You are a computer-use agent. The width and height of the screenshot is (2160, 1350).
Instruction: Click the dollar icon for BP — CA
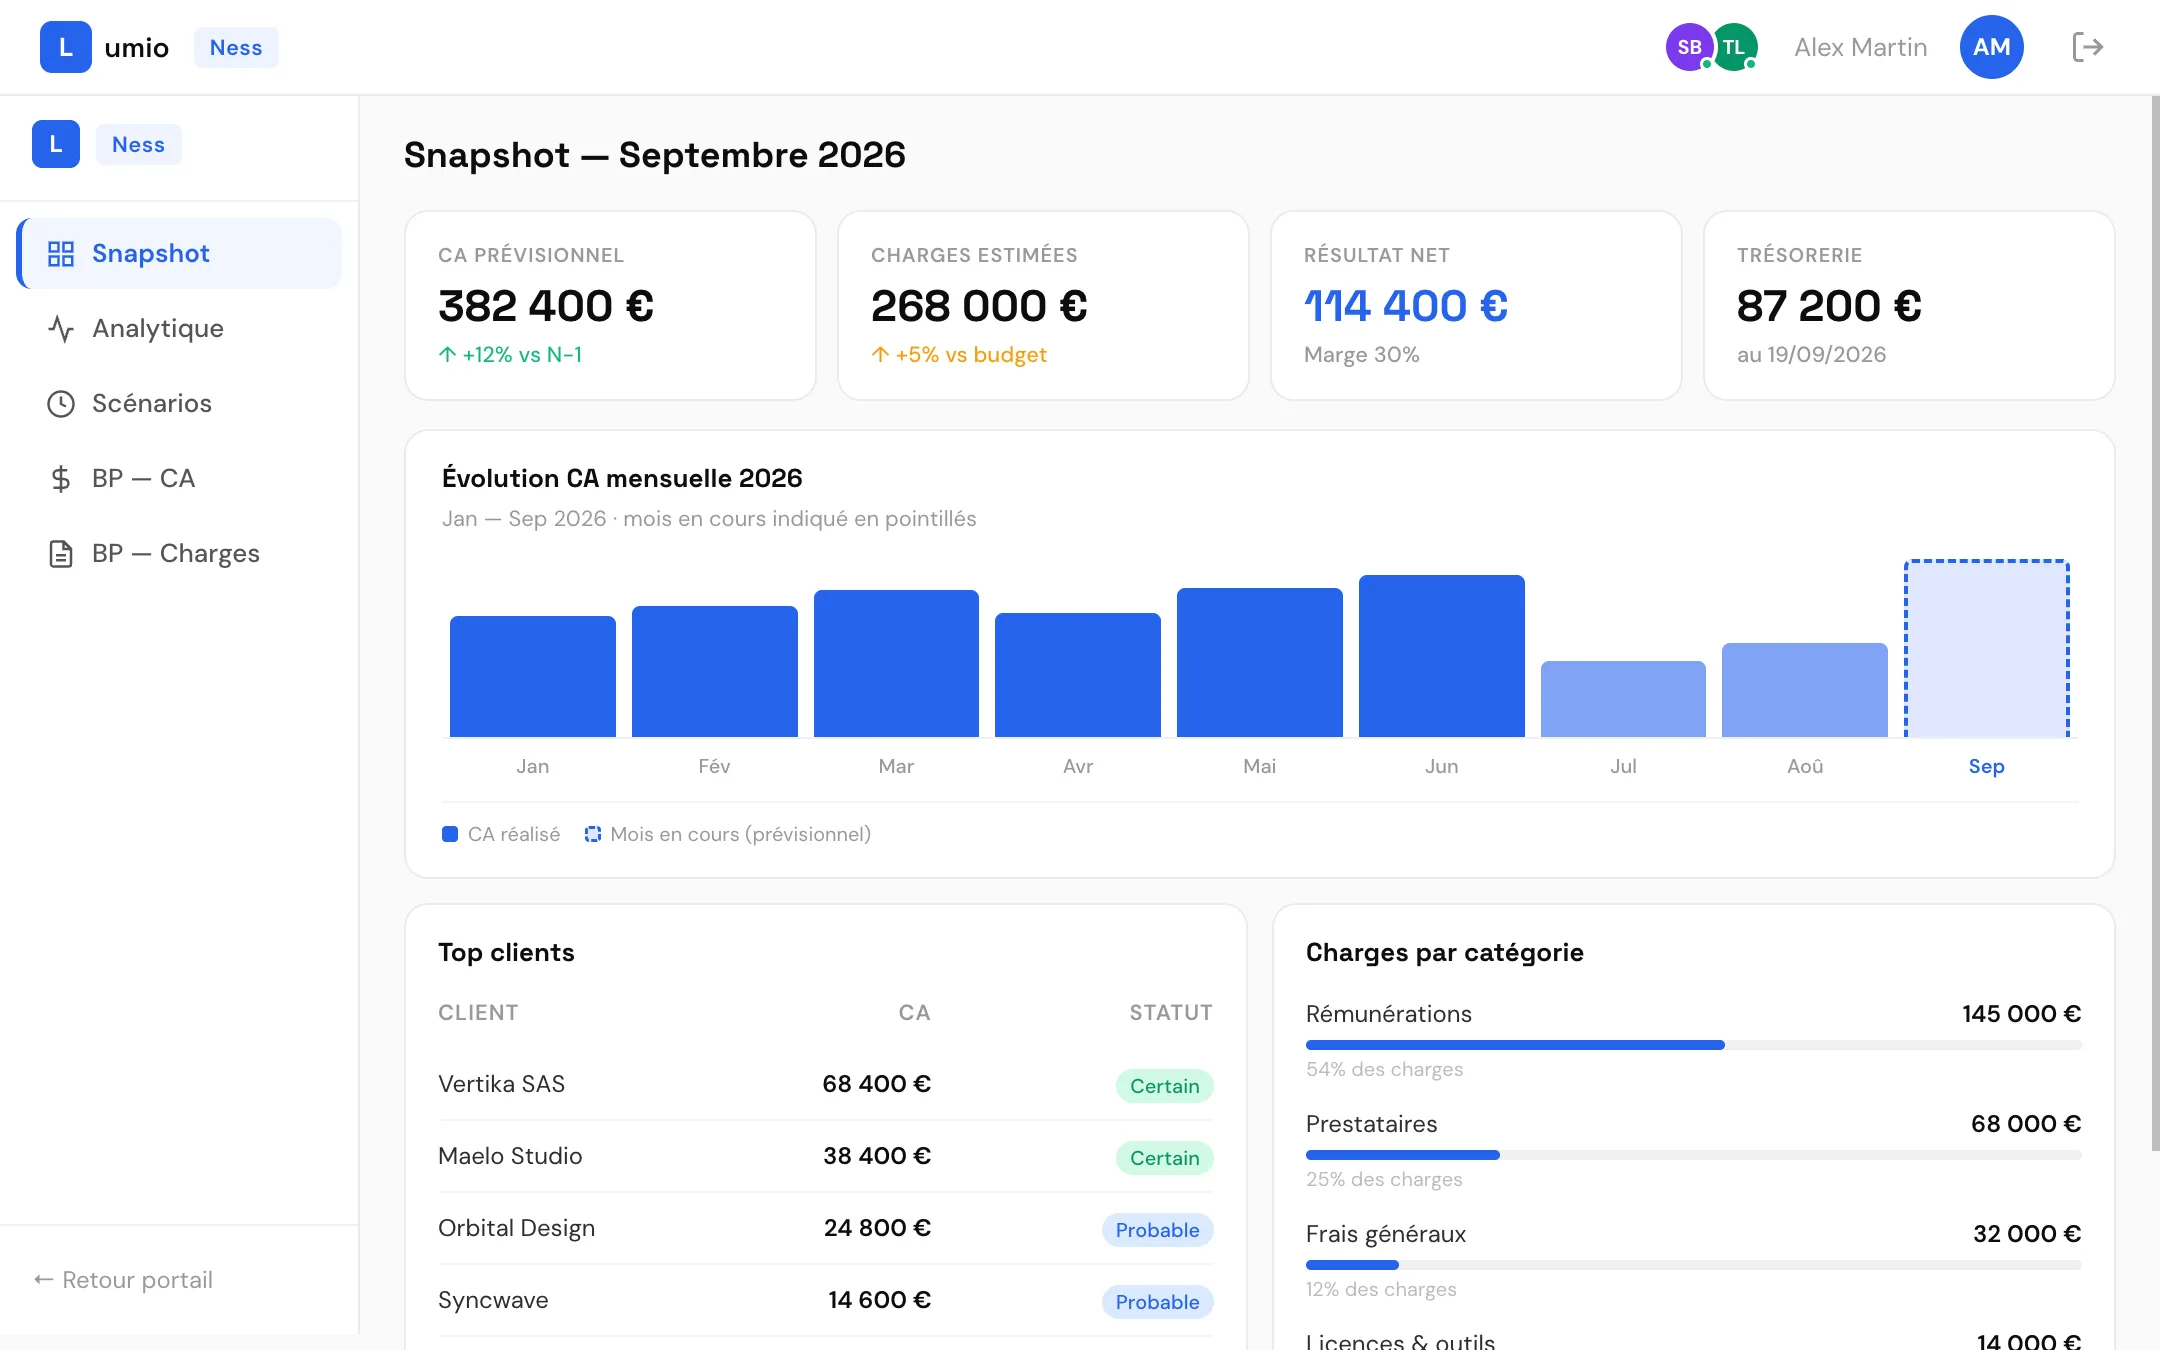click(x=61, y=479)
